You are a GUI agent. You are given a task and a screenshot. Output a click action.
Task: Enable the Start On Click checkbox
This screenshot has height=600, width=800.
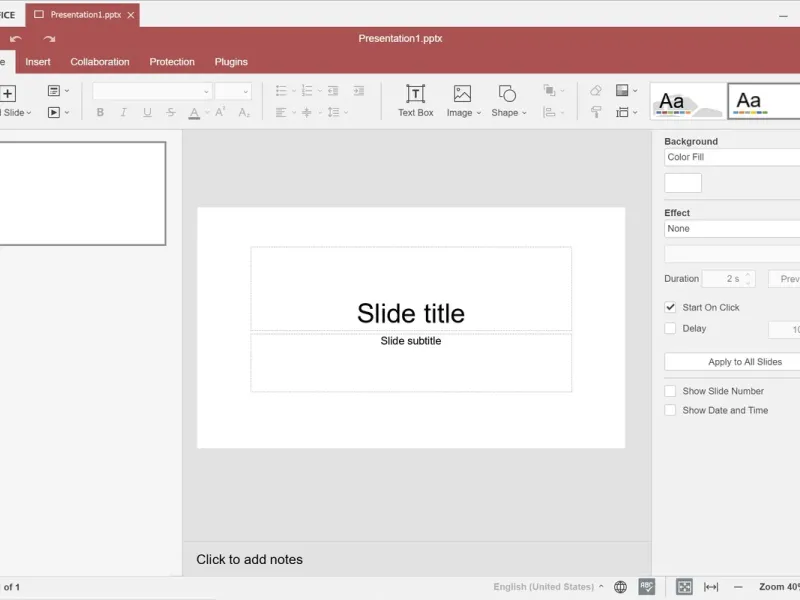point(670,307)
